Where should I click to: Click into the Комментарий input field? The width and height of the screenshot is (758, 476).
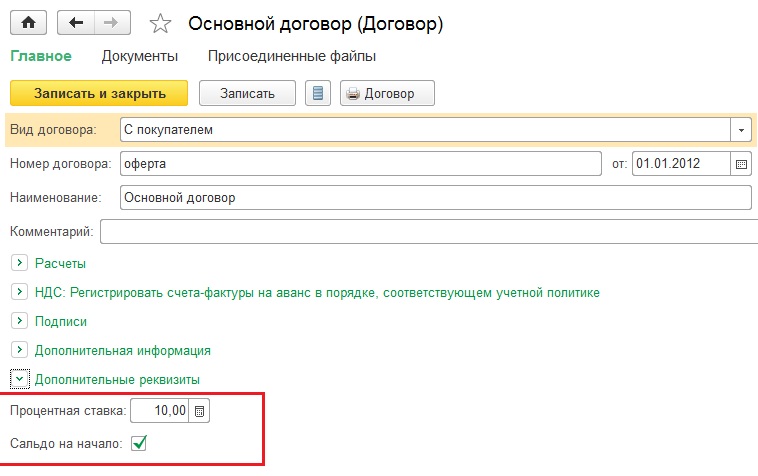[428, 232]
